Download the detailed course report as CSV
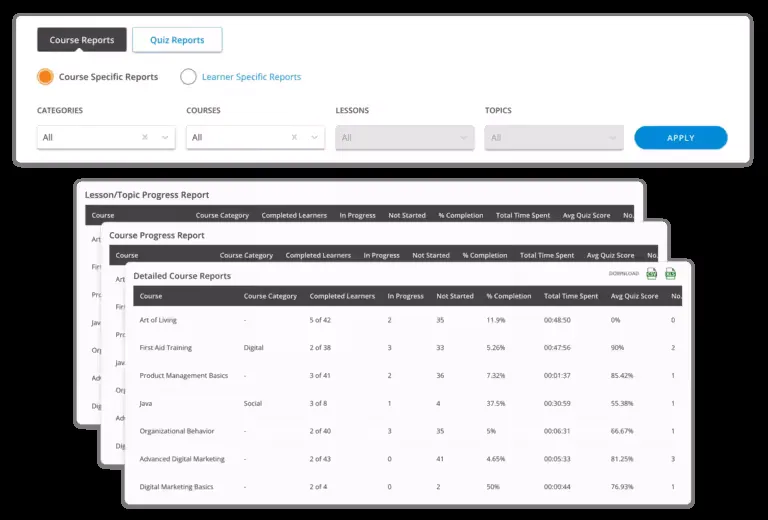The height and width of the screenshot is (520, 768). pyautogui.click(x=651, y=274)
